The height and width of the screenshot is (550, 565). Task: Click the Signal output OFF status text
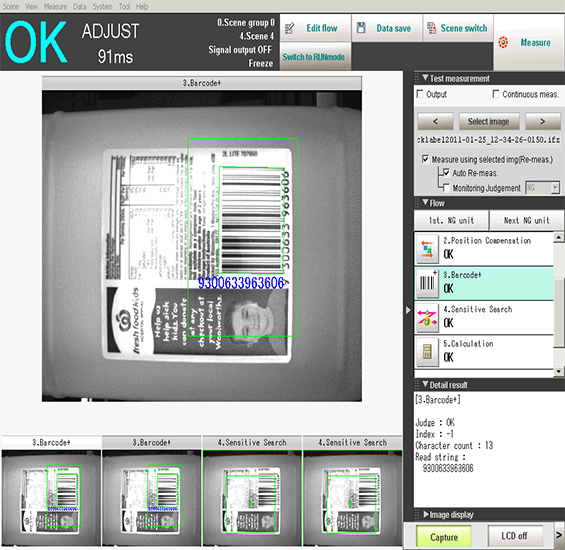click(x=240, y=50)
